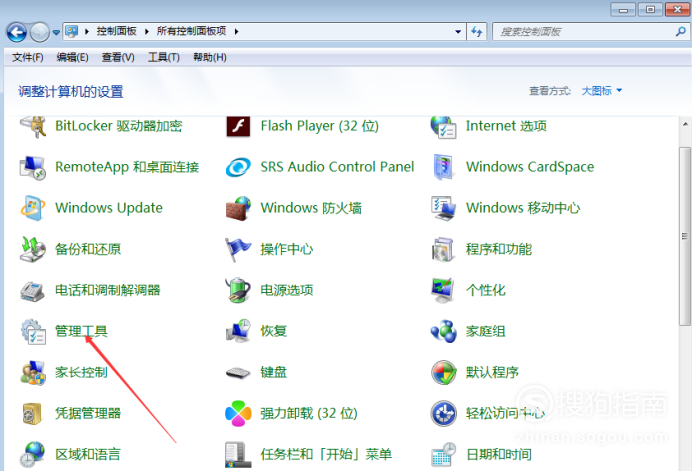Click the 程序和功能 icon

click(443, 249)
